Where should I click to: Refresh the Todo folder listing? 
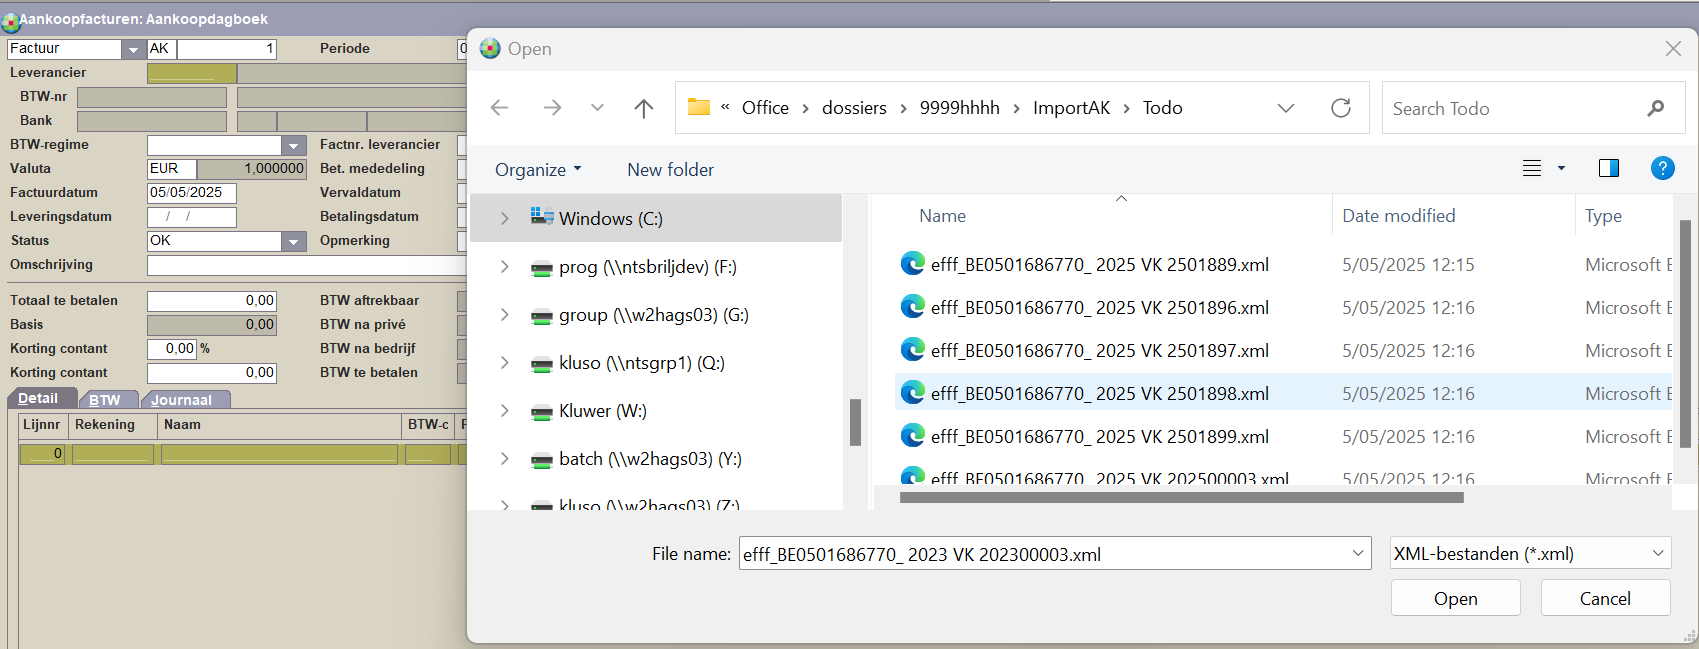[x=1340, y=108]
